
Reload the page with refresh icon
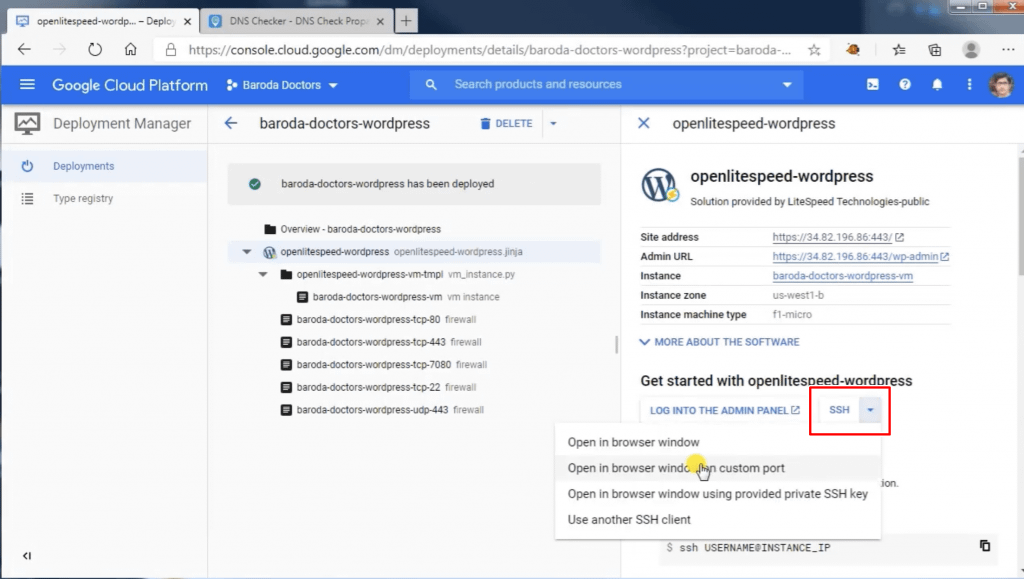95,50
